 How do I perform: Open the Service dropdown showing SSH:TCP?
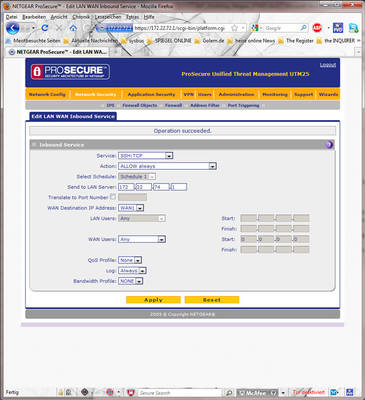click(146, 156)
